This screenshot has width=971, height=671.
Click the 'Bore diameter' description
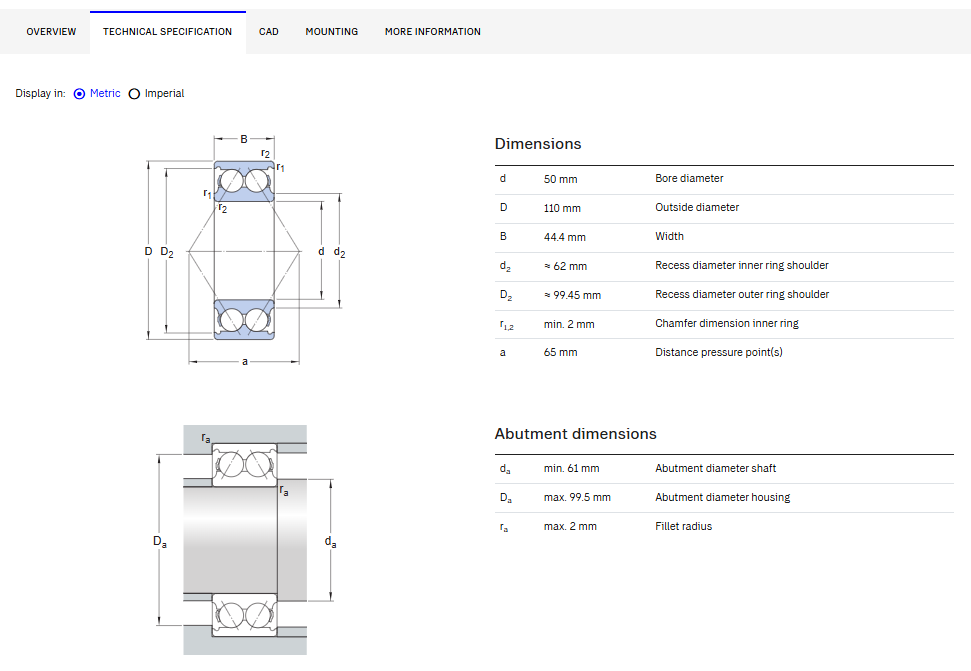click(x=689, y=178)
